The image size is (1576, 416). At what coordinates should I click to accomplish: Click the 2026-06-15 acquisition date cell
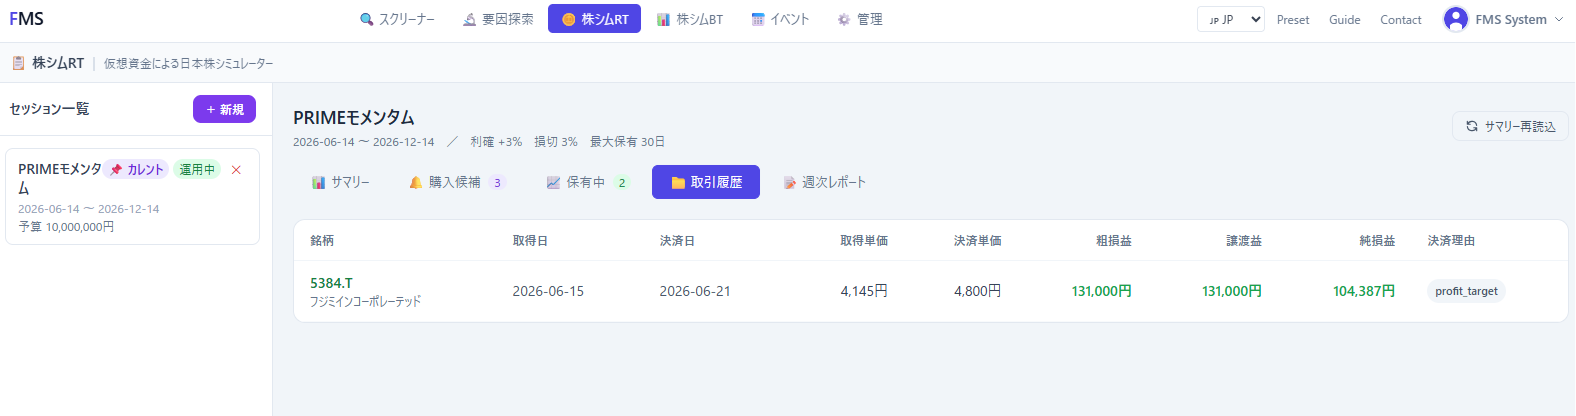pyautogui.click(x=548, y=291)
